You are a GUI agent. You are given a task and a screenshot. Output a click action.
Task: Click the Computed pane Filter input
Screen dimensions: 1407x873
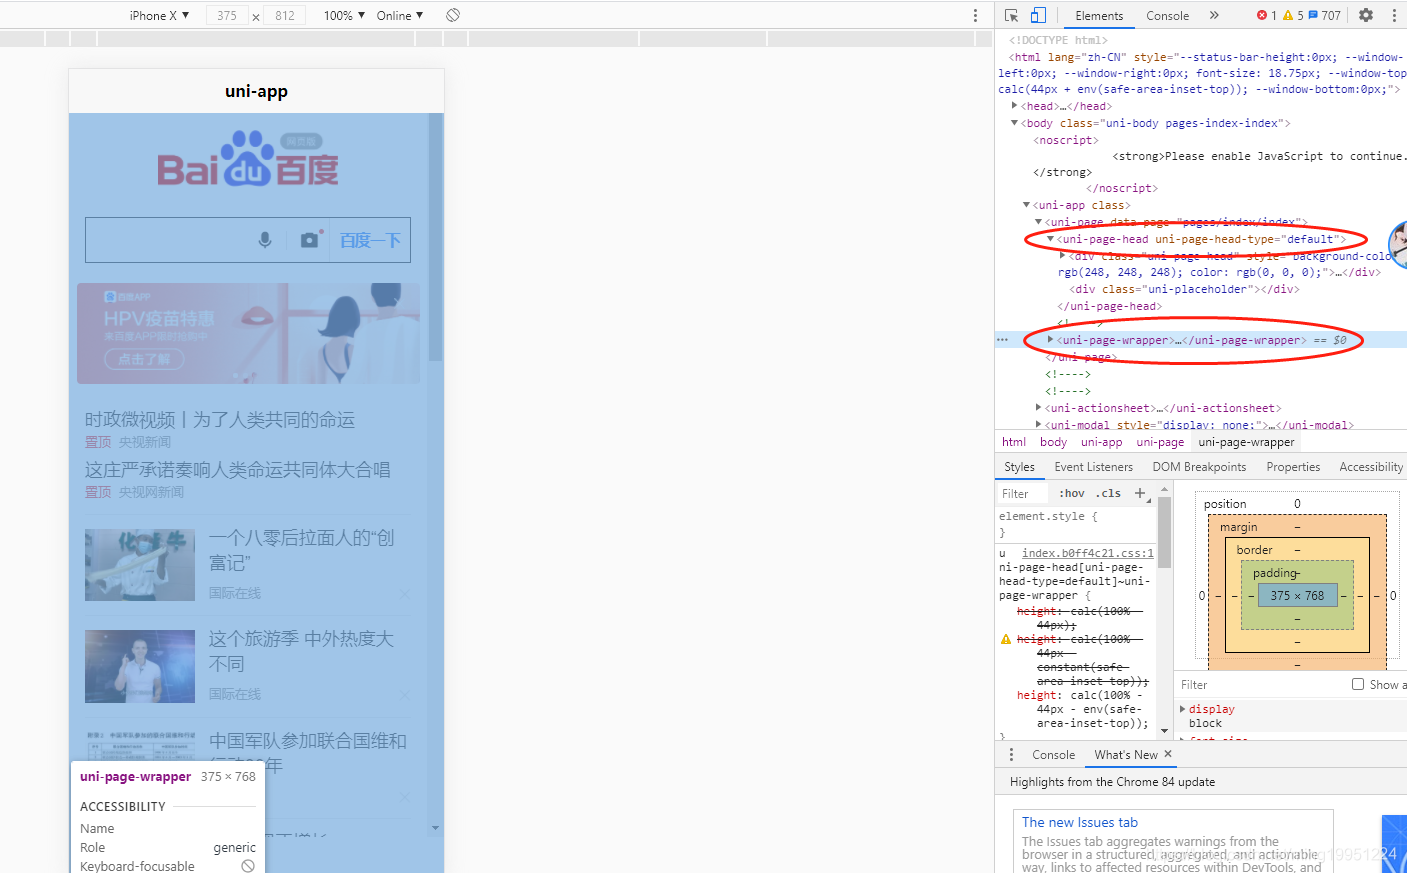click(1260, 684)
